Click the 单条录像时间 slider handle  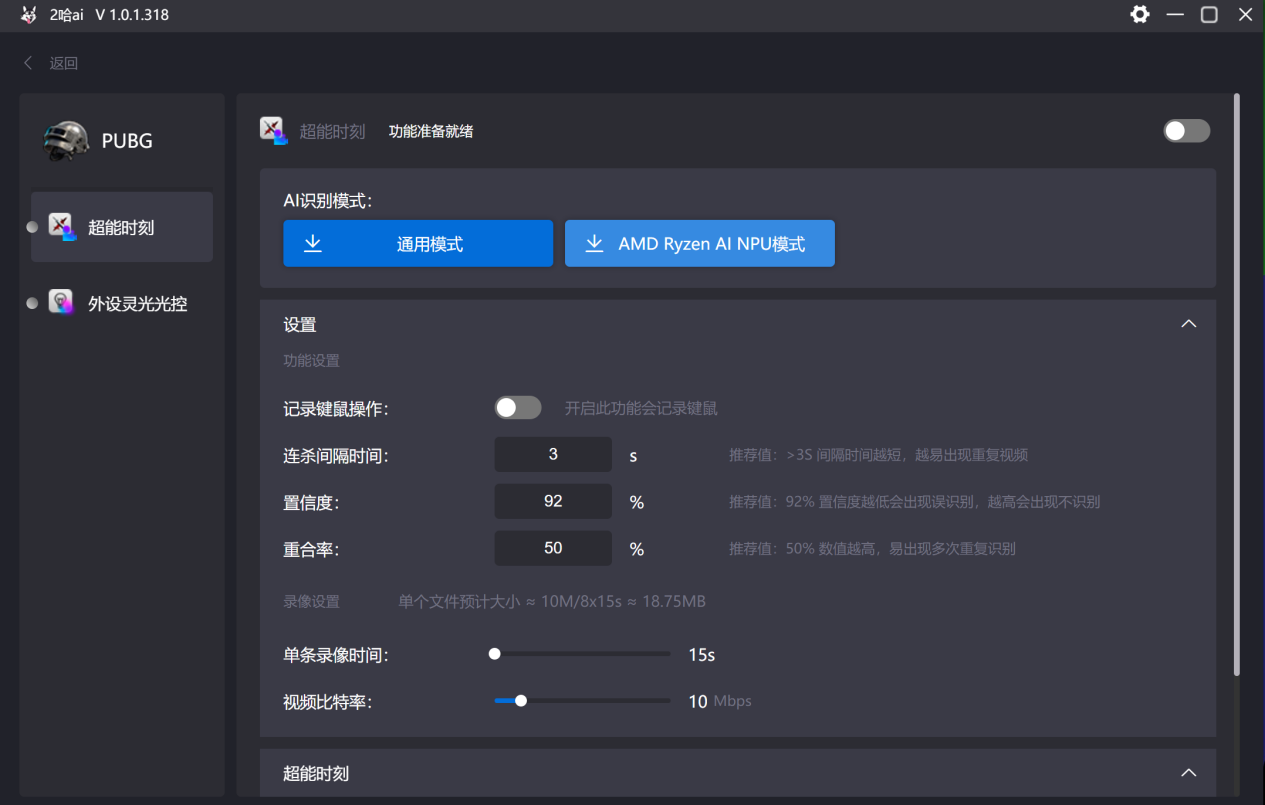494,654
